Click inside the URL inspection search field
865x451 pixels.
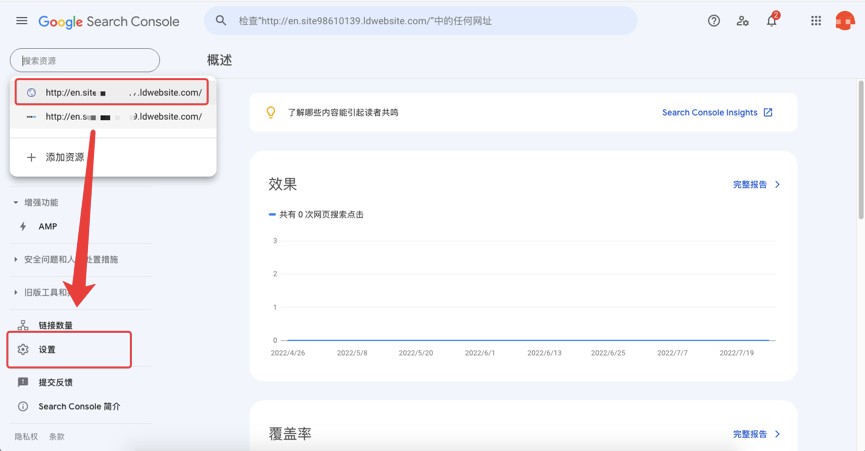coord(420,21)
